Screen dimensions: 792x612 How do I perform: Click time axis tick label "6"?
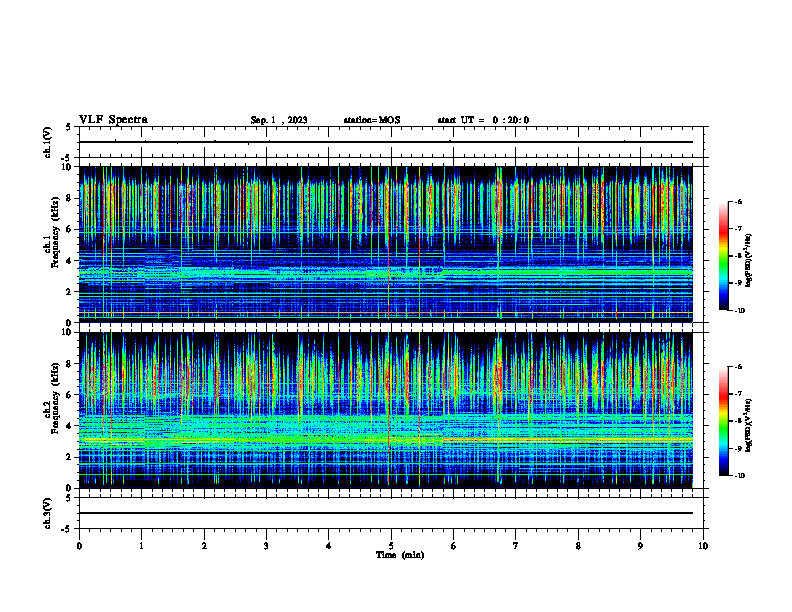454,546
